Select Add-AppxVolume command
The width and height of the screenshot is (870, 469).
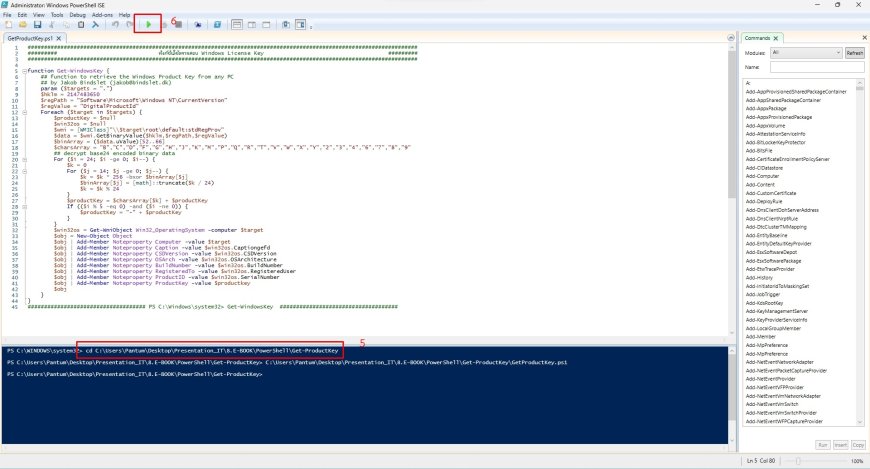click(766, 125)
